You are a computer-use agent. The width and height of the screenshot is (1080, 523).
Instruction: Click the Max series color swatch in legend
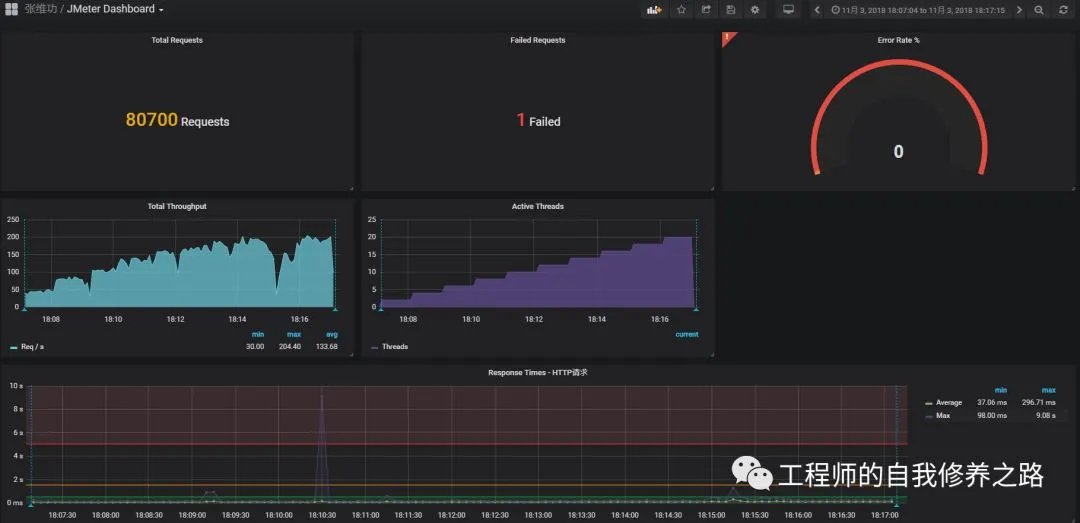[929, 416]
